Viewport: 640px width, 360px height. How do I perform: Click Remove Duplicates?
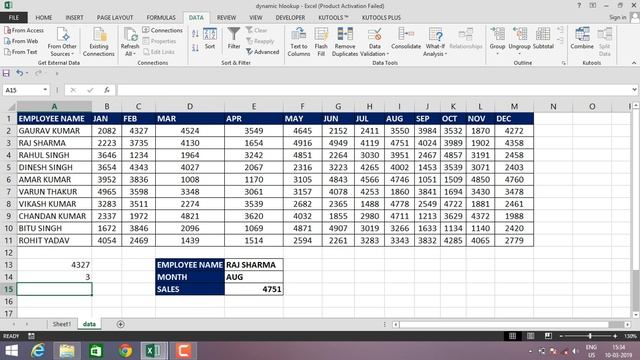pos(345,42)
